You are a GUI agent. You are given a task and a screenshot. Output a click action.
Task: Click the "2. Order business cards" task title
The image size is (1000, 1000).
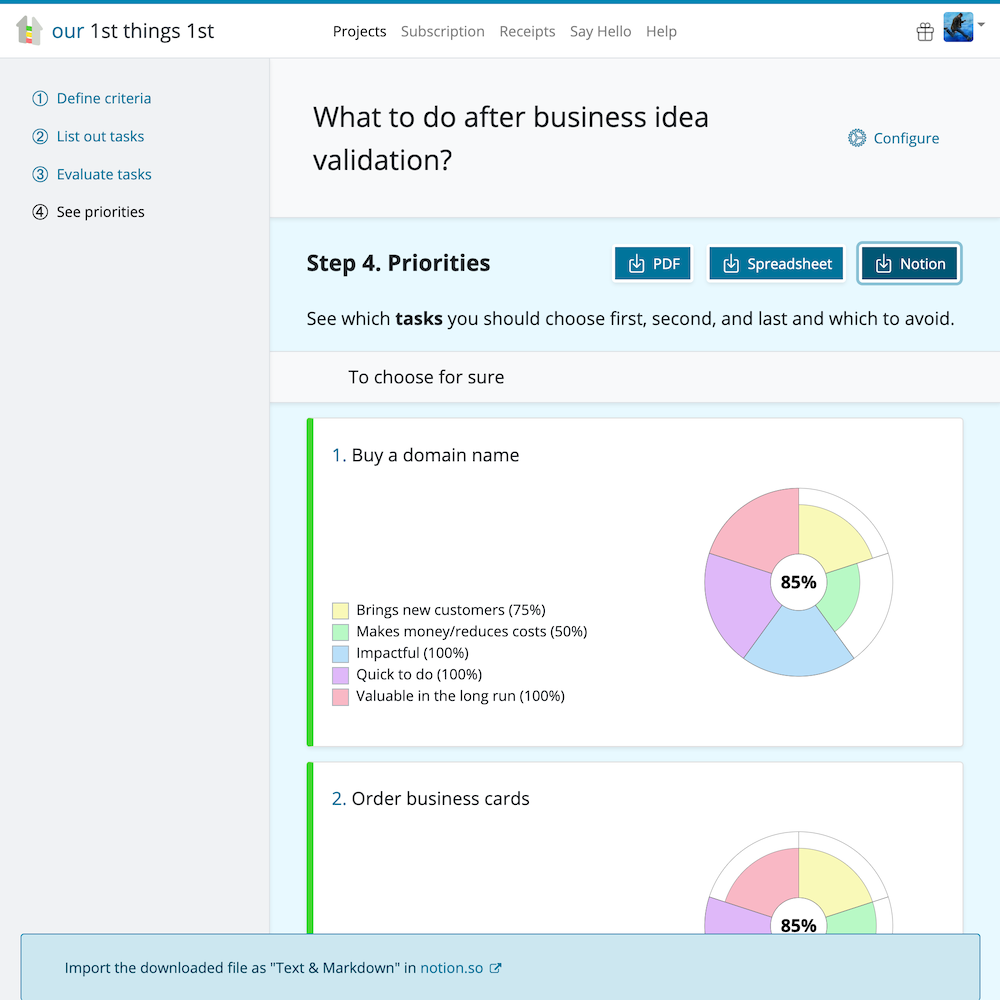430,798
